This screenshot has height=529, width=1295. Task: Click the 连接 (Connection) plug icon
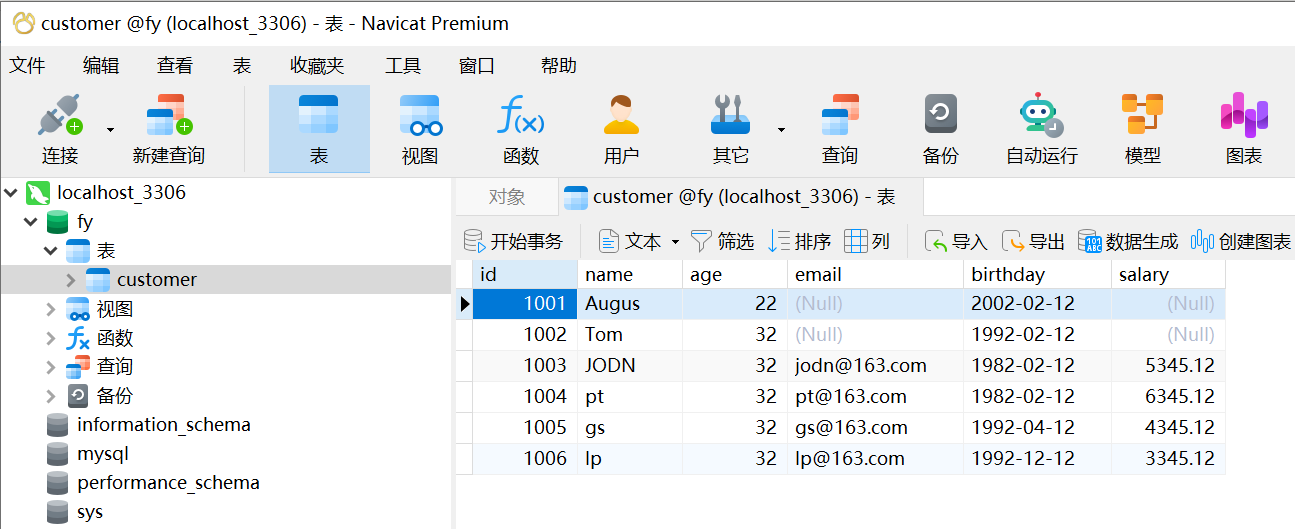coord(59,117)
